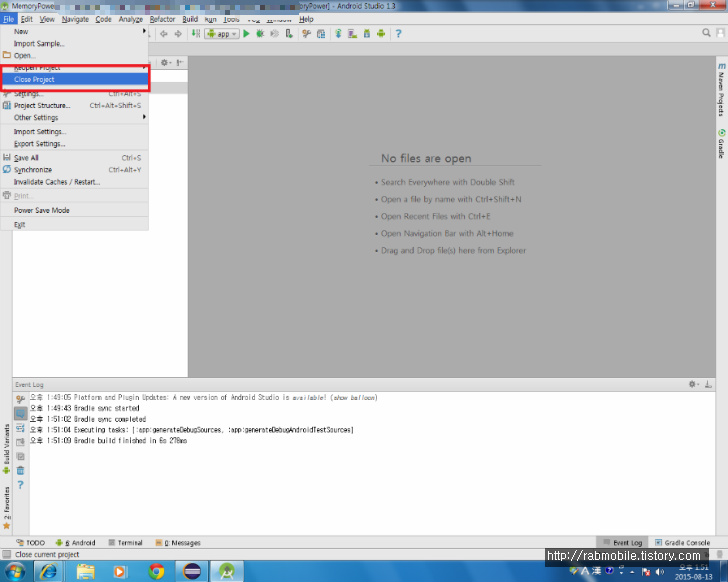Viewport: 728px width, 582px height.
Task: Choose Export Settings menu entry
Action: pos(74,144)
